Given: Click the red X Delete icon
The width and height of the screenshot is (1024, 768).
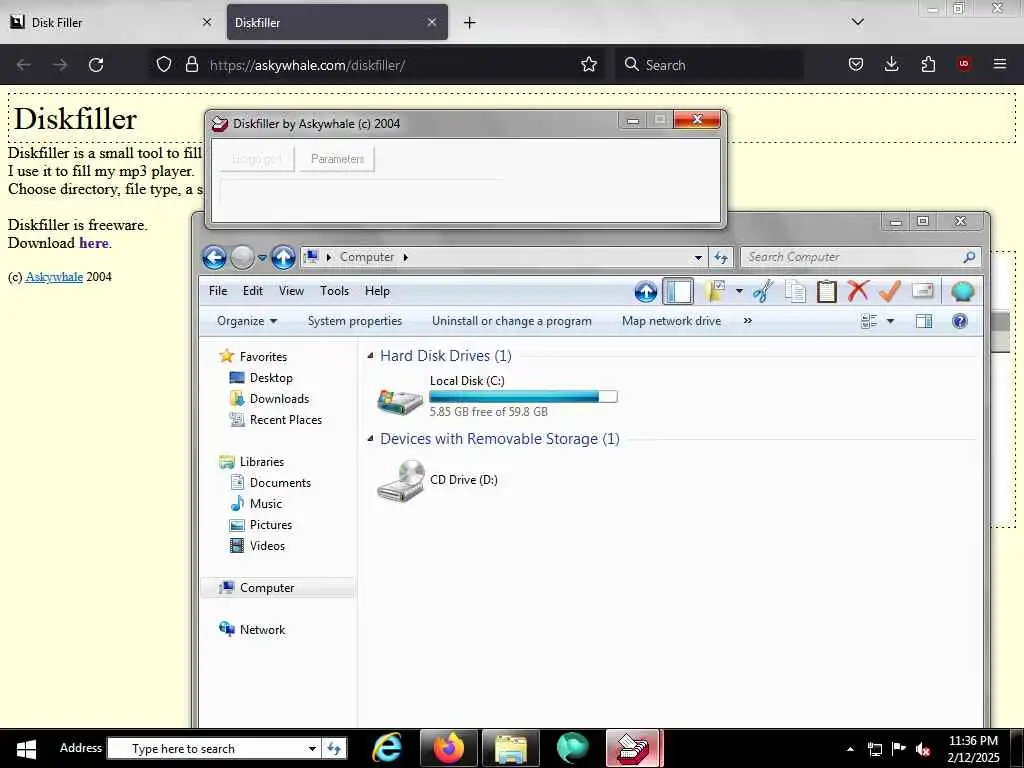Looking at the screenshot, I should [858, 291].
